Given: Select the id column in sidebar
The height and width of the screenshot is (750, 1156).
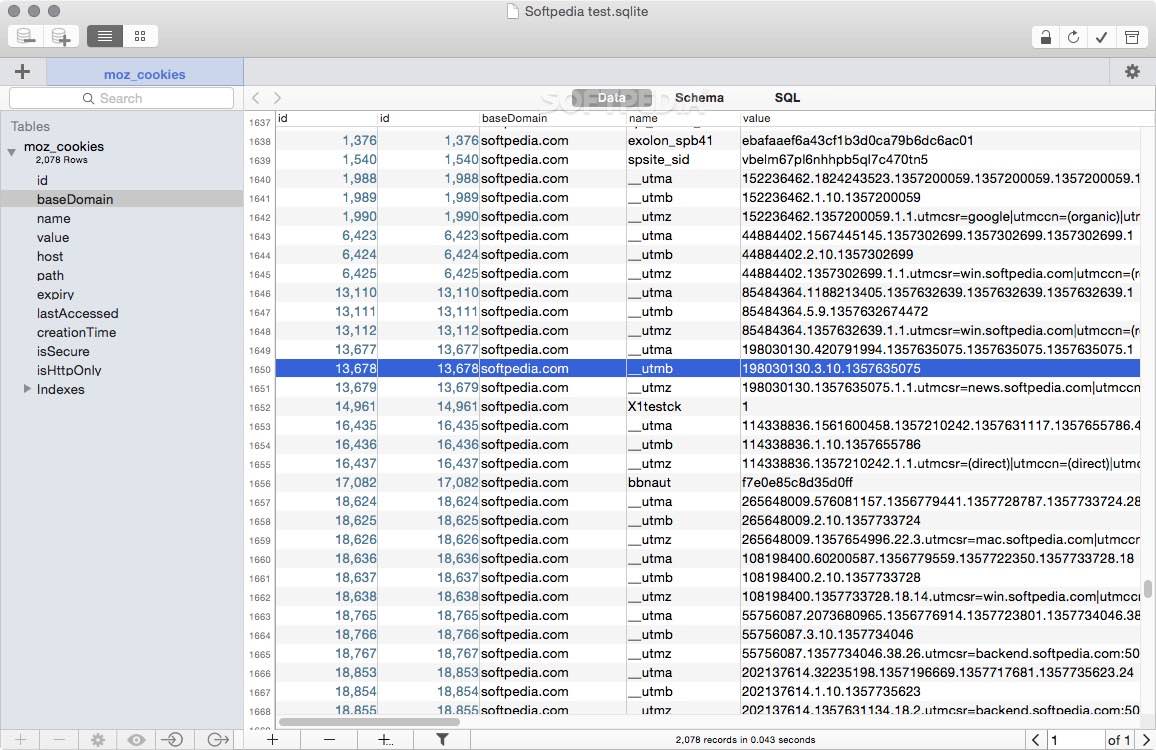Looking at the screenshot, I should [x=42, y=180].
